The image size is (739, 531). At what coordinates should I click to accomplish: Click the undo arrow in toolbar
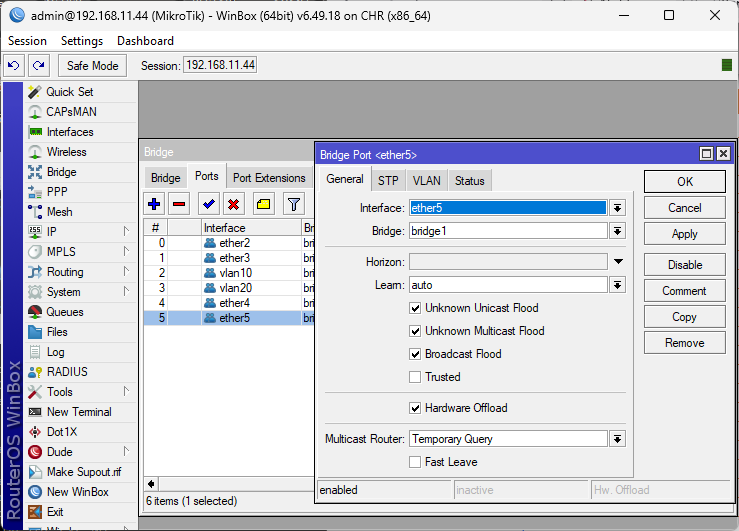tap(14, 65)
